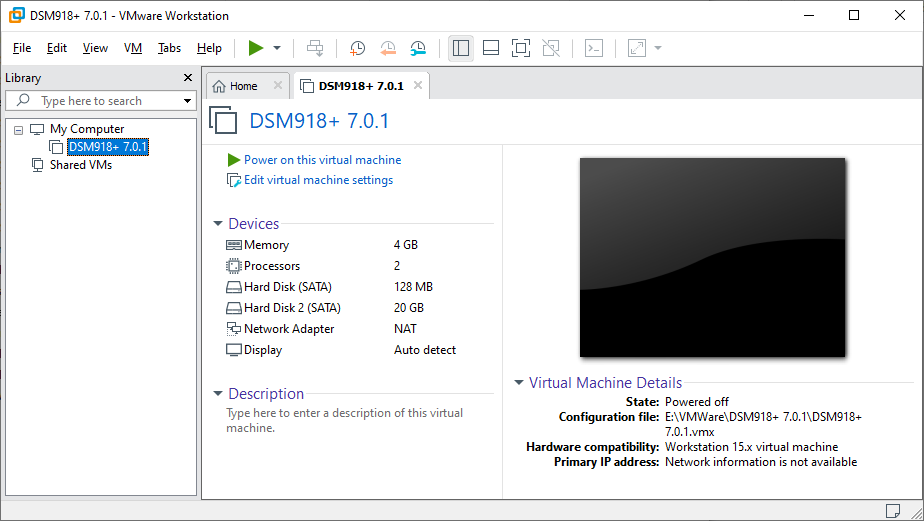Collapse the Virtual Machine Details section
This screenshot has height=521, width=924.
519,382
